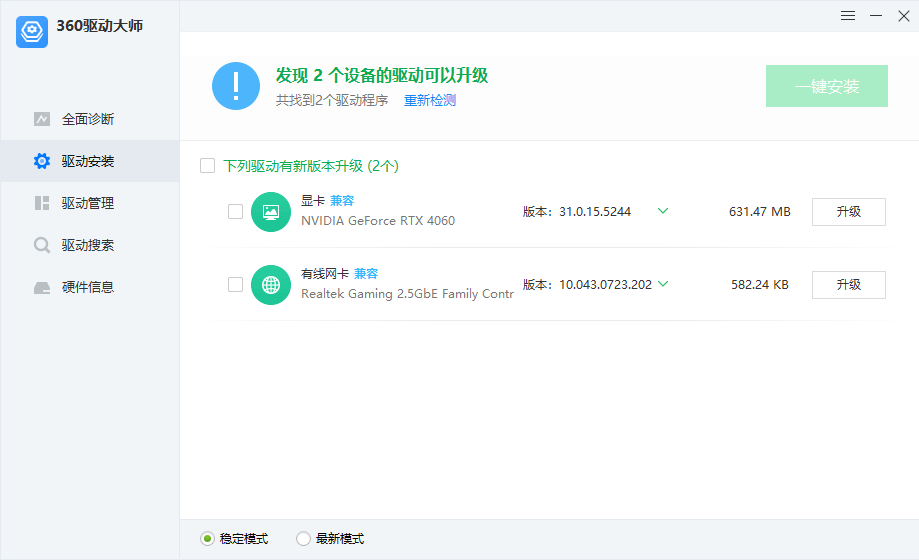Image resolution: width=919 pixels, height=560 pixels.
Task: Check the NVIDIA GeForce RTX 4060 checkbox
Action: click(235, 211)
